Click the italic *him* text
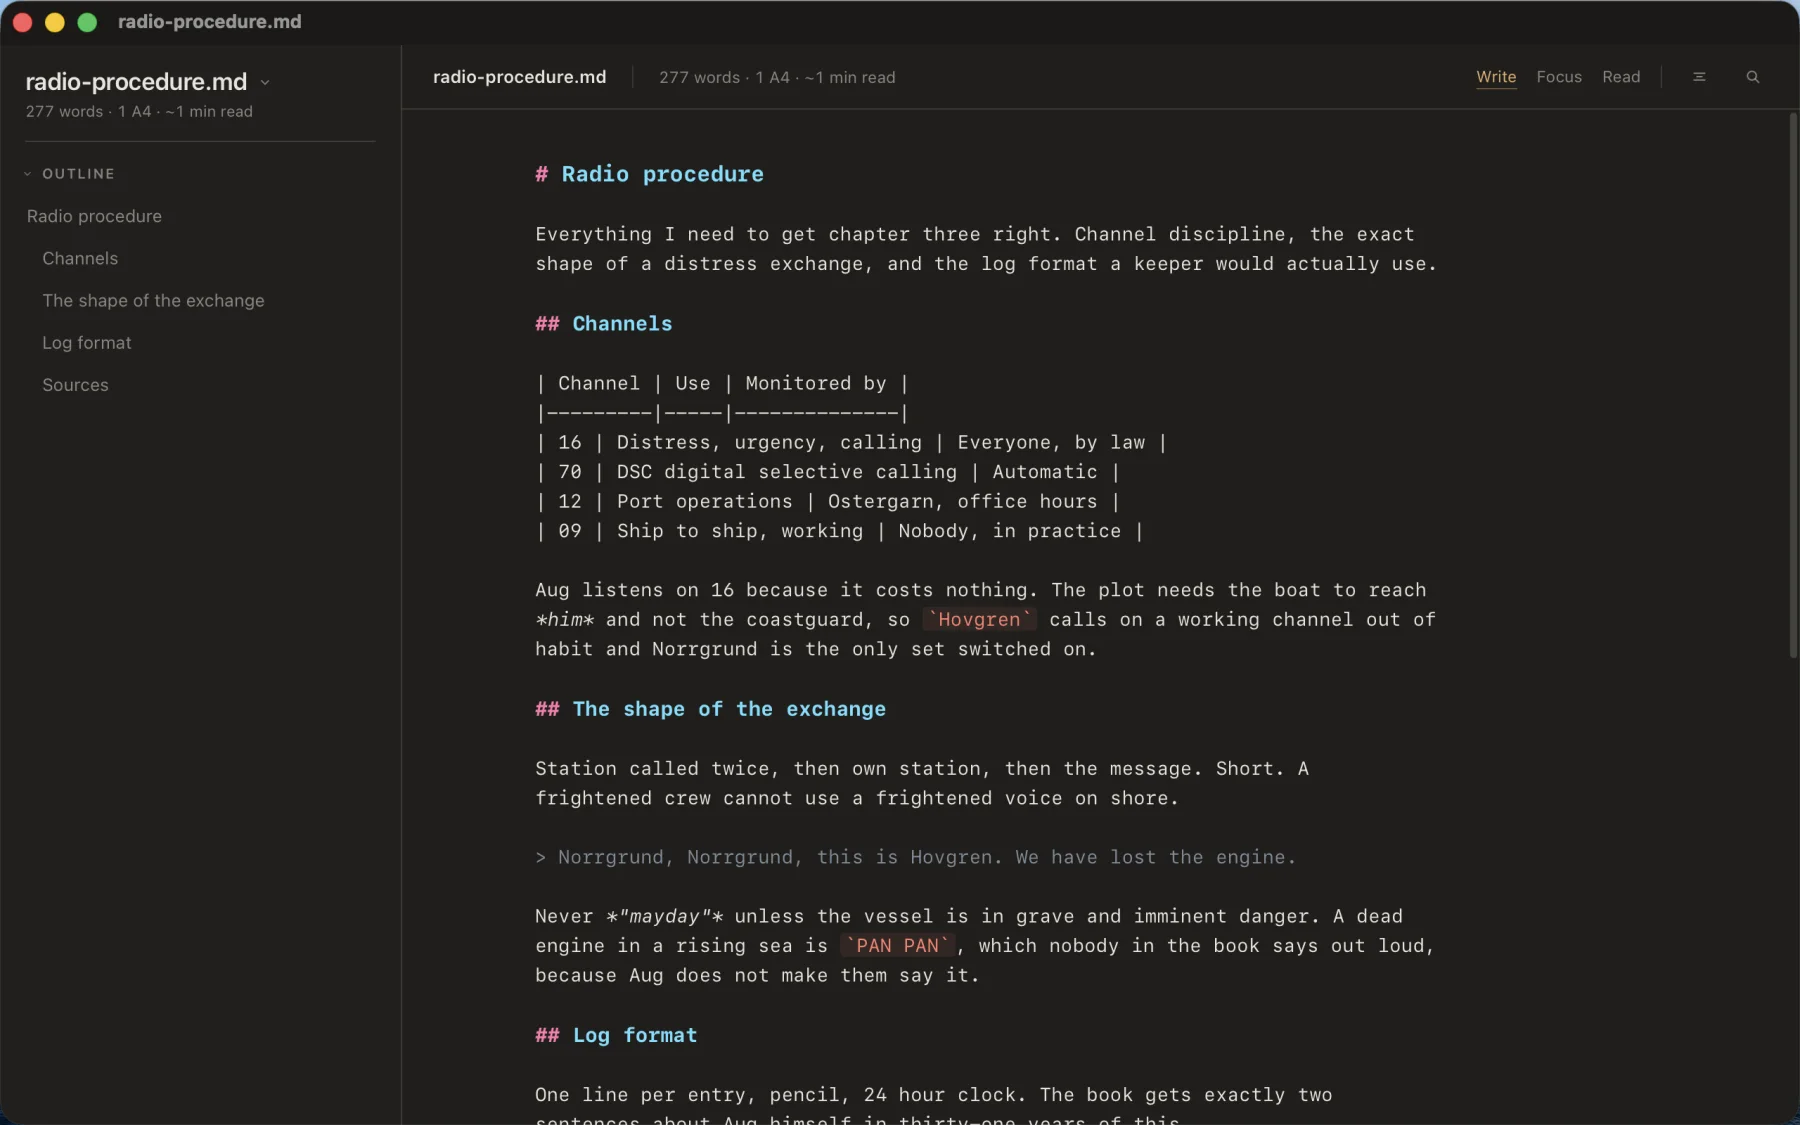 [x=564, y=620]
